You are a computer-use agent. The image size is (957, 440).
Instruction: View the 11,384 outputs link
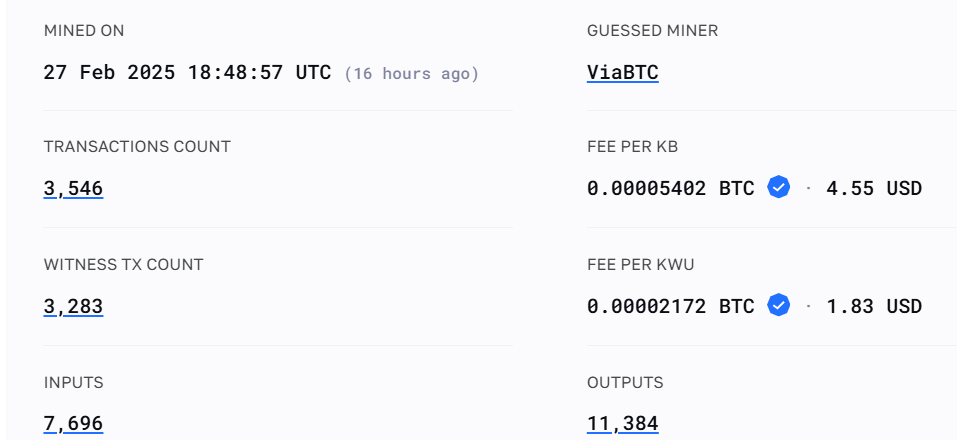coord(622,424)
